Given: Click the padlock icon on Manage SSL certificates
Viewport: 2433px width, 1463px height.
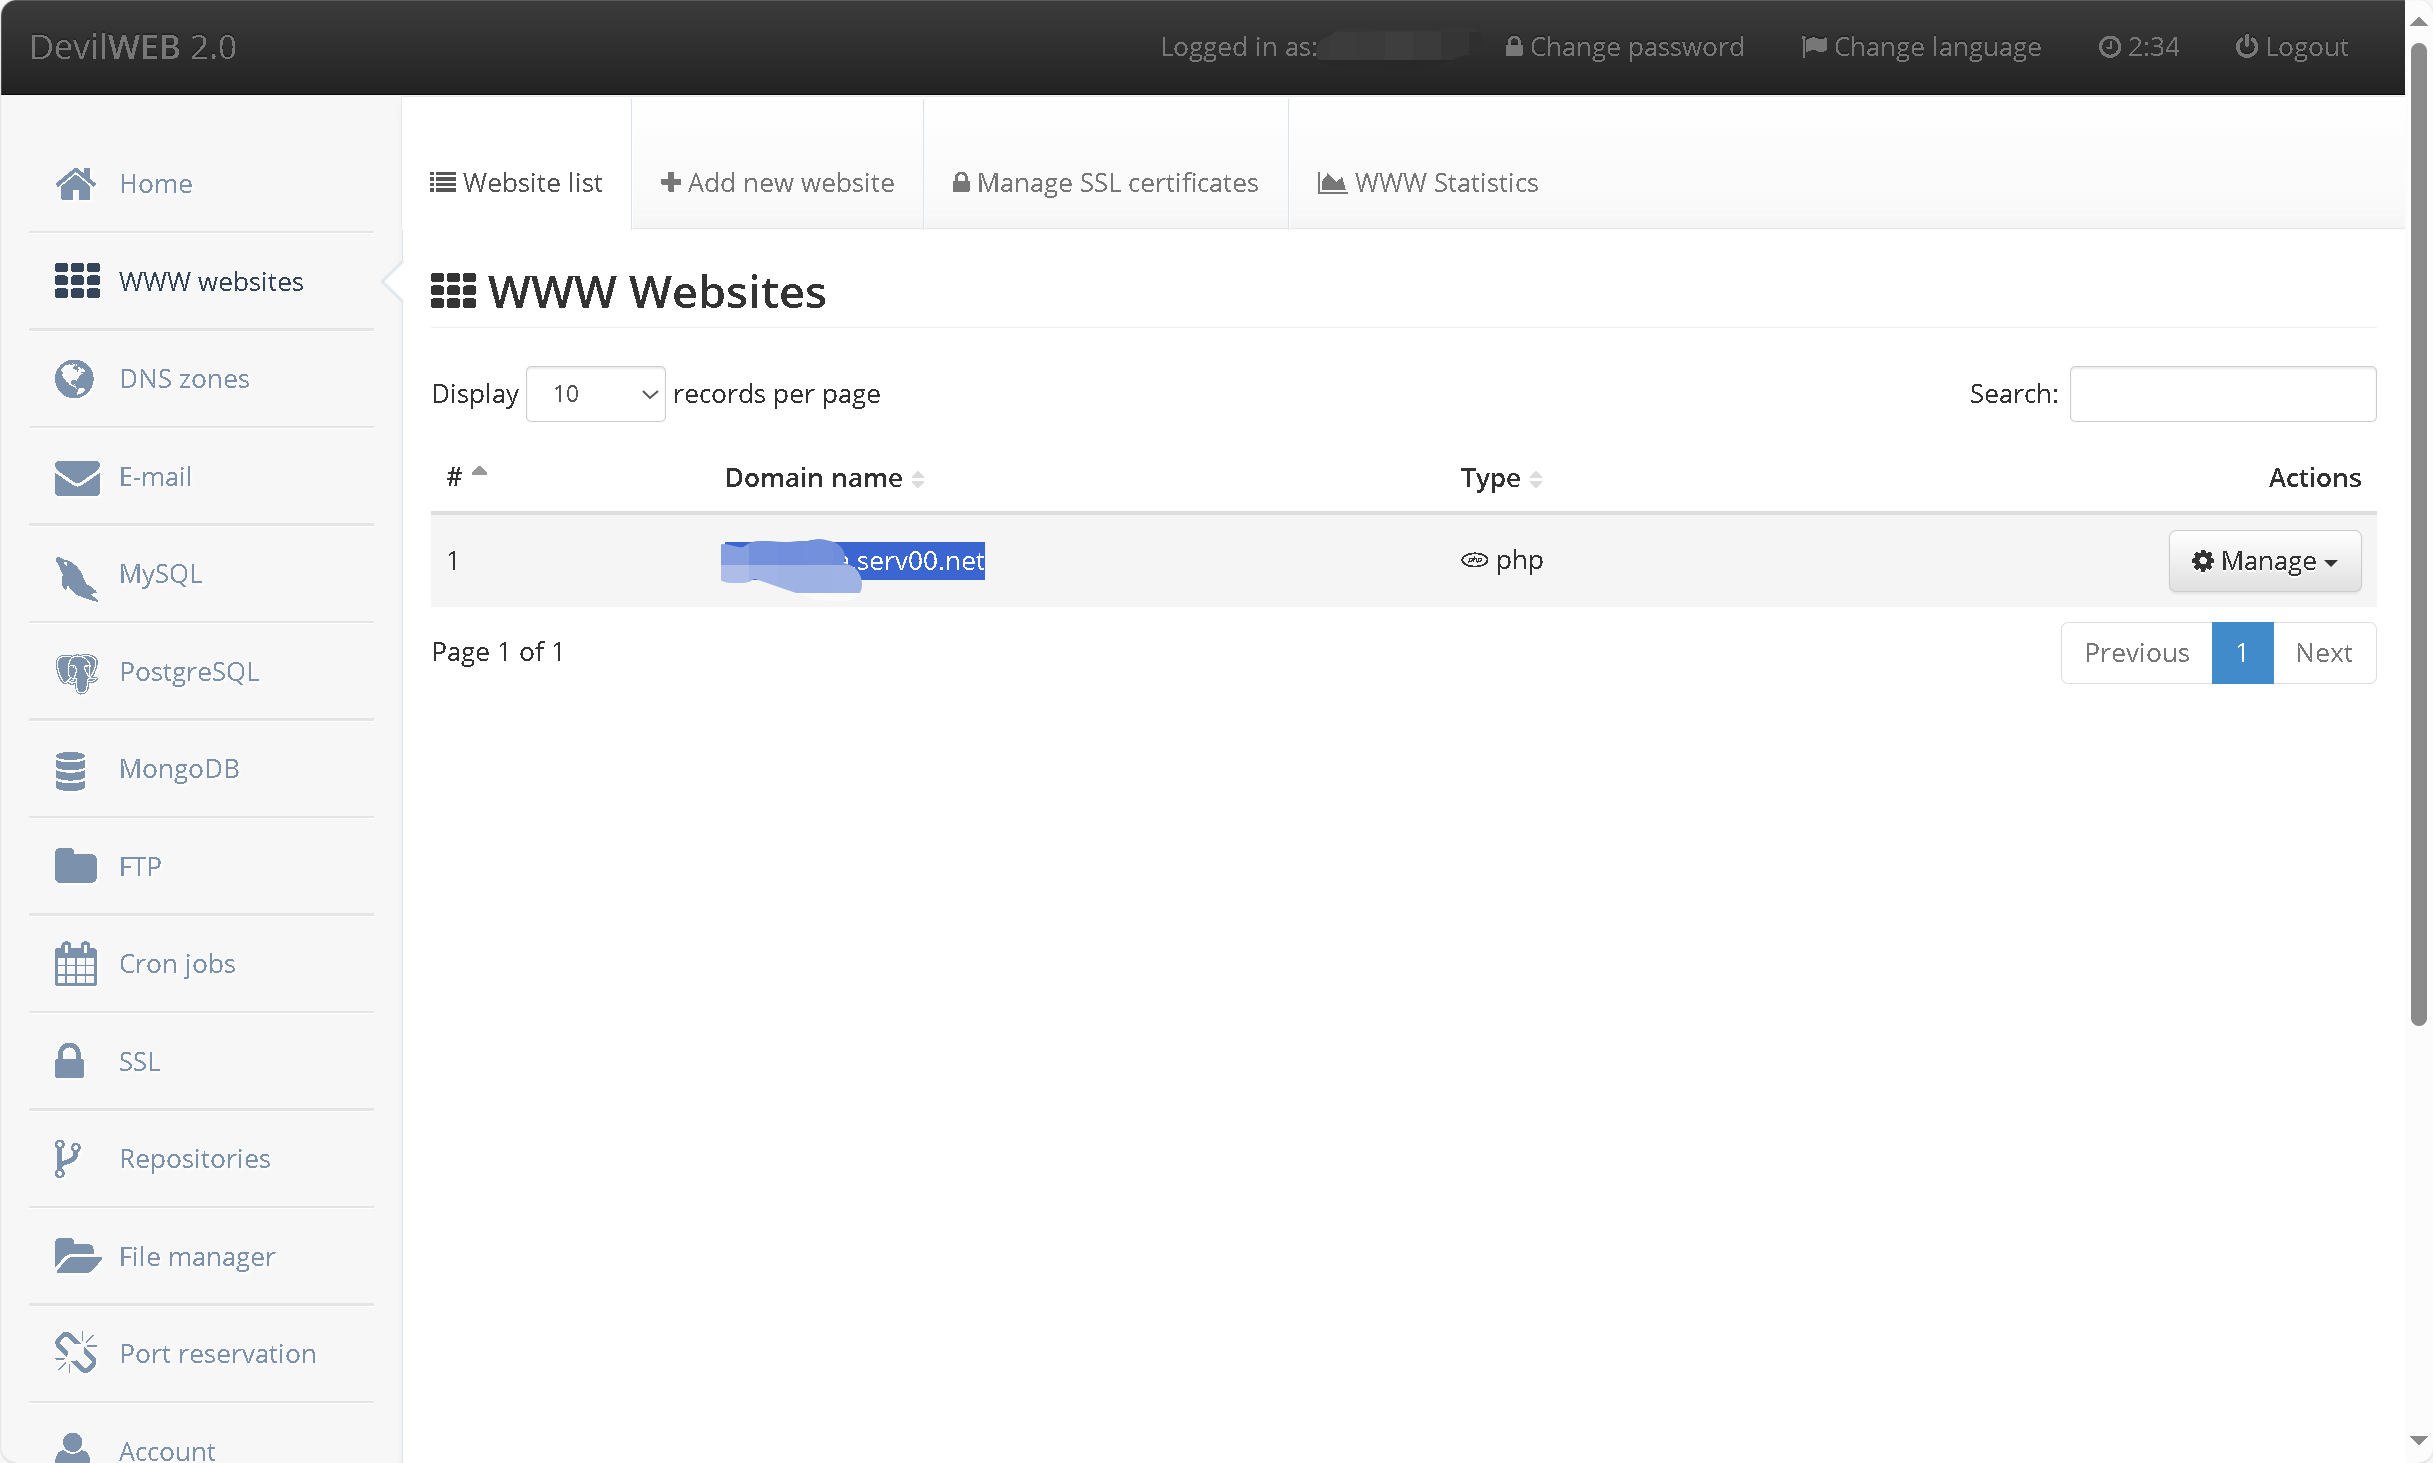Looking at the screenshot, I should tap(960, 182).
